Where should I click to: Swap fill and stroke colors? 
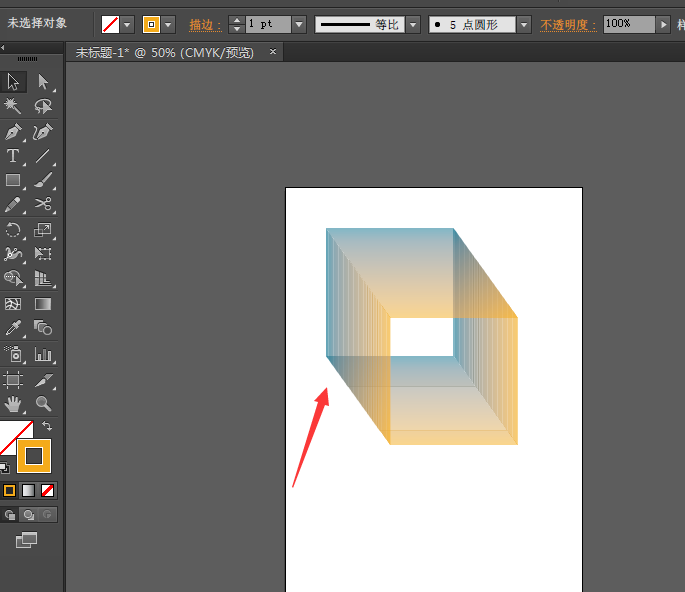coord(47,426)
